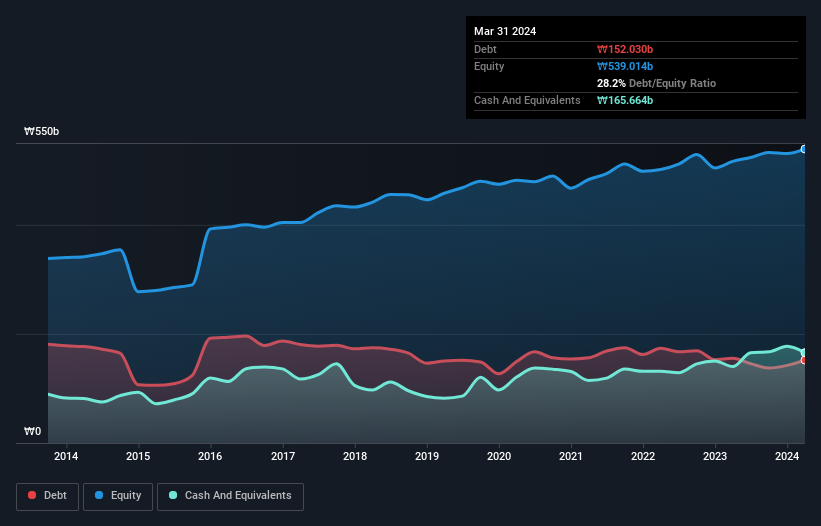Click the 2018 x-axis label
This screenshot has width=821, height=526.
tap(355, 456)
